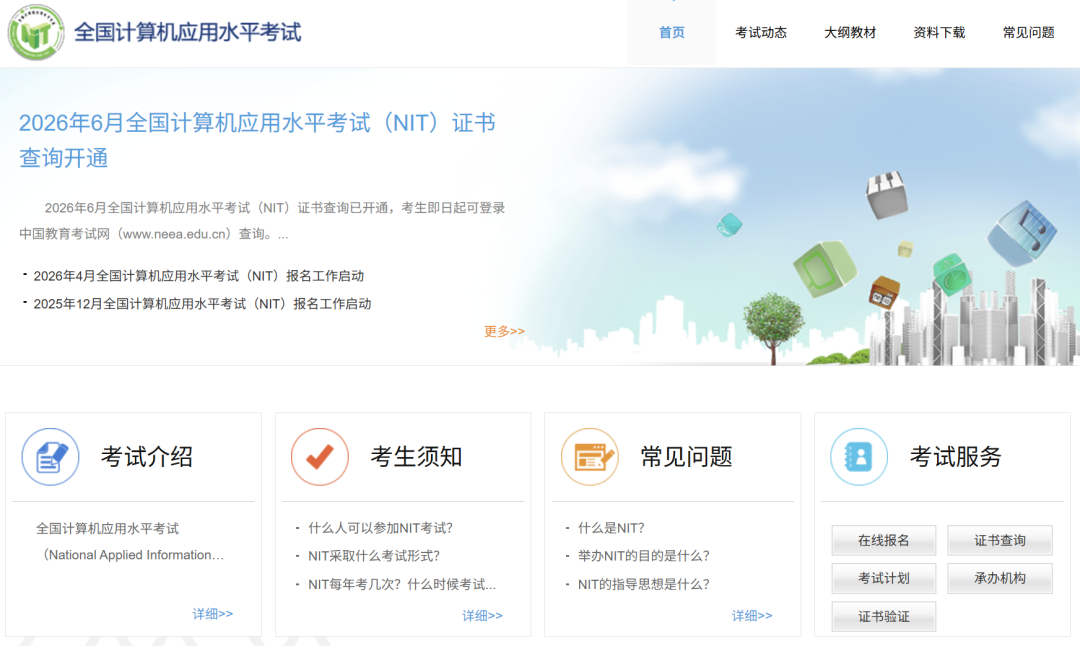1080x646 pixels.
Task: Click the 证书验证 button
Action: pyautogui.click(x=884, y=616)
